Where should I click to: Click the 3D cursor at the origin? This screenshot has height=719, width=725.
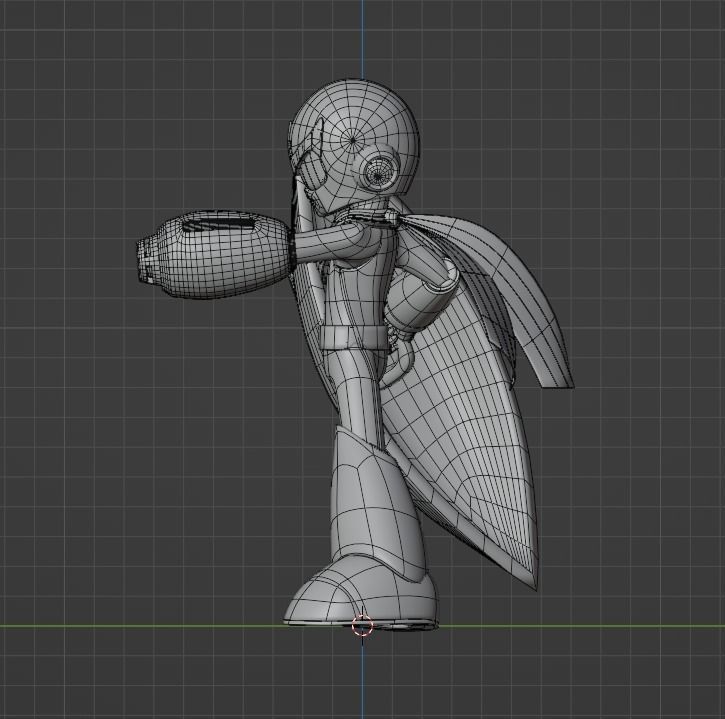tap(362, 626)
